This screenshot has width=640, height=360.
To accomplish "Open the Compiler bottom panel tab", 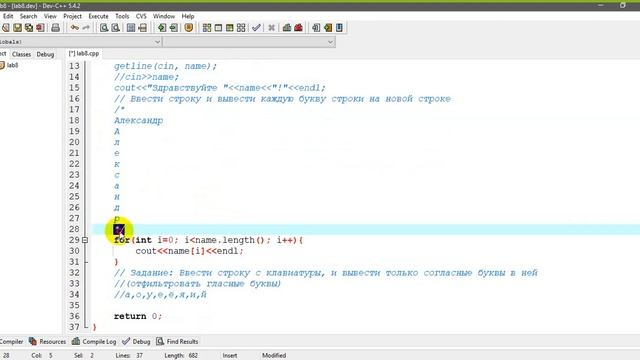I will coord(11,342).
